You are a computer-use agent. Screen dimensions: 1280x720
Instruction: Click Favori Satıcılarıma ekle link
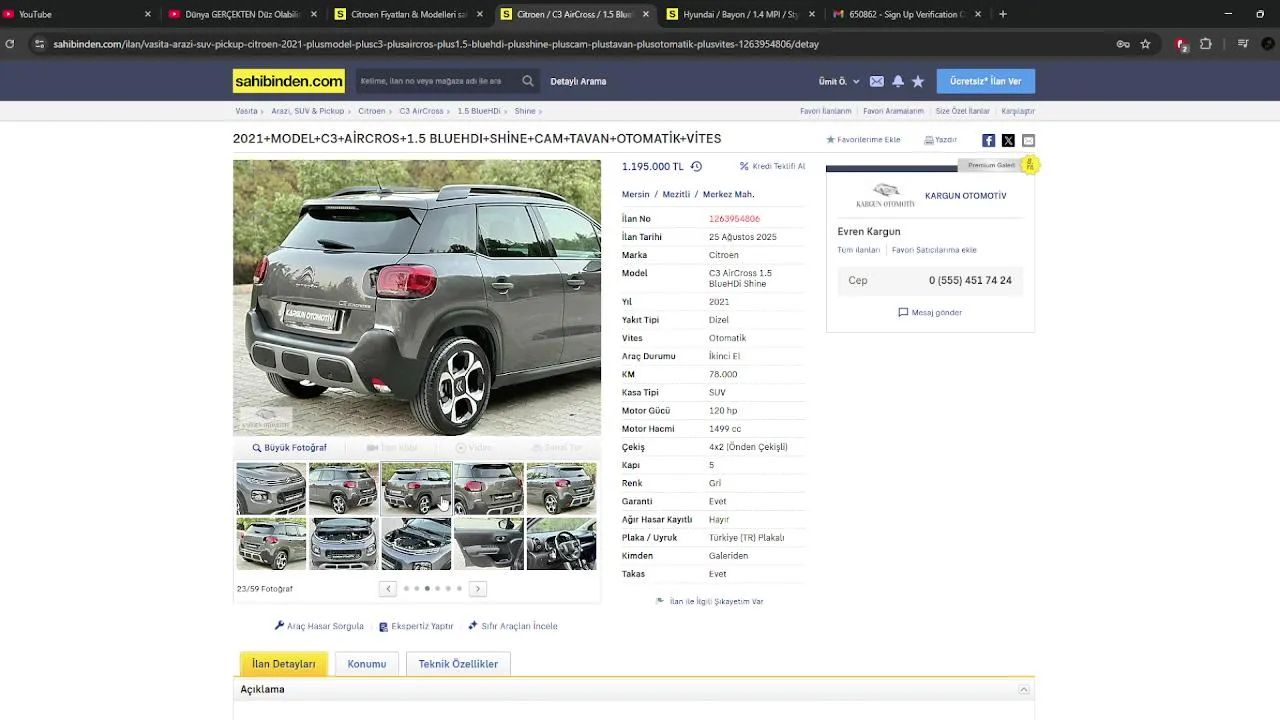pos(934,250)
